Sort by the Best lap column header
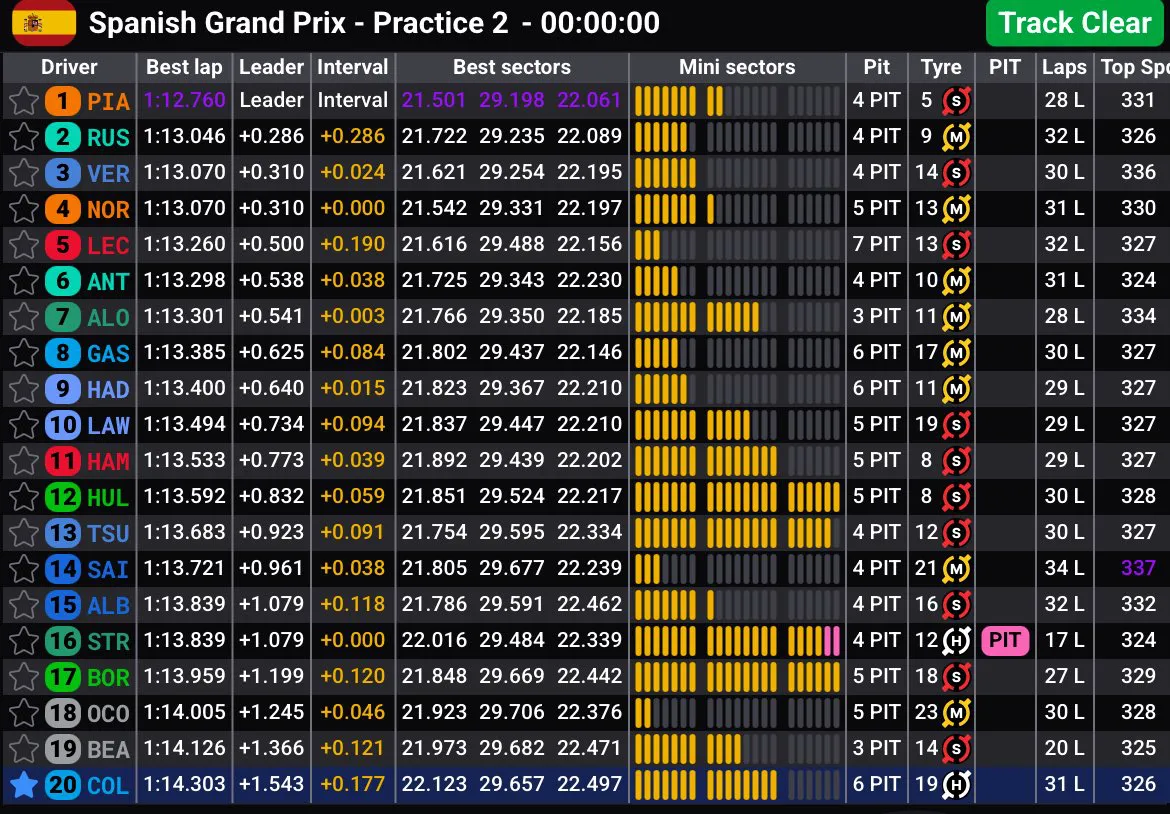 point(184,67)
